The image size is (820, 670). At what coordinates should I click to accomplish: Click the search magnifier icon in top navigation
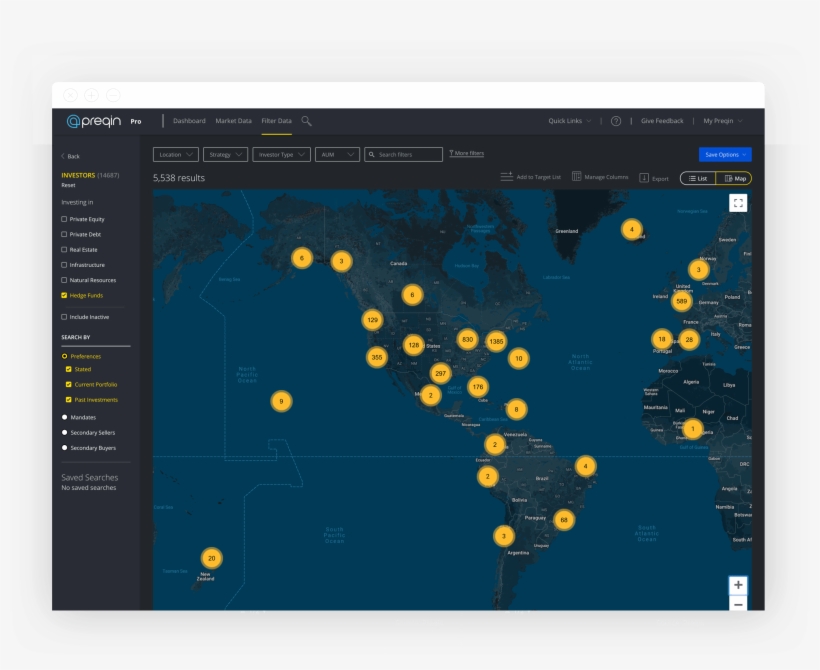pyautogui.click(x=306, y=121)
